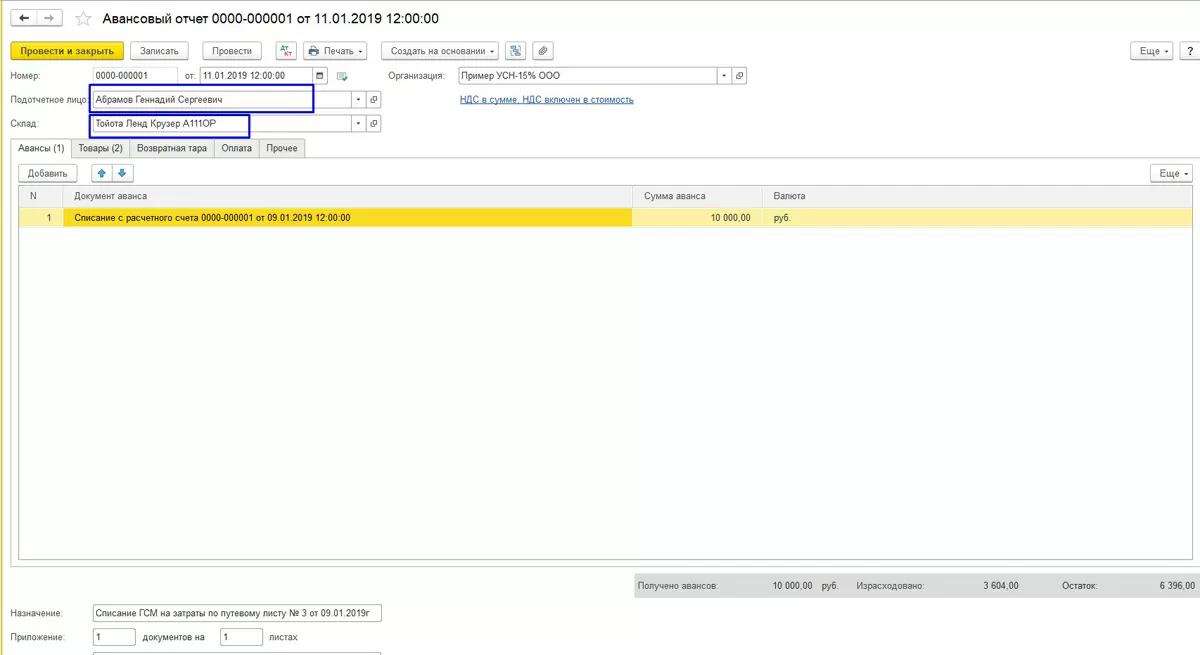The width and height of the screenshot is (1200, 655).
Task: Expand Создать на основании menu
Action: coord(440,50)
